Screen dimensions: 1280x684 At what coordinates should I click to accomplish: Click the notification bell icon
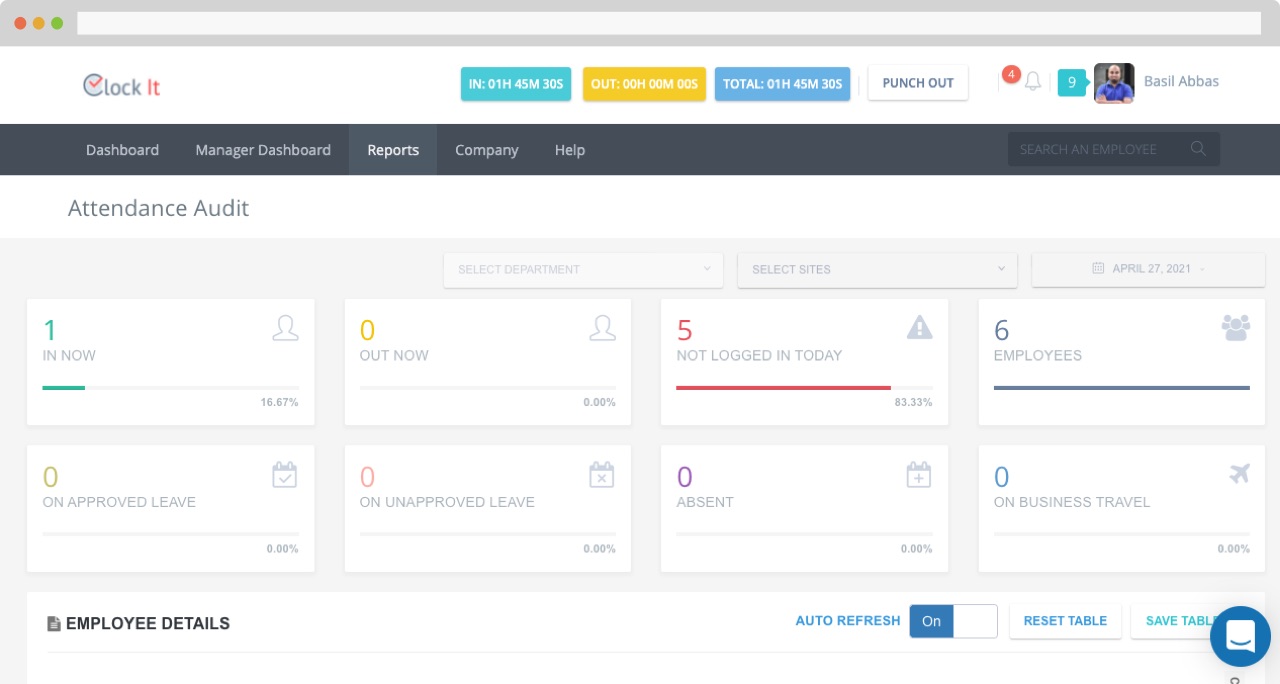1033,81
